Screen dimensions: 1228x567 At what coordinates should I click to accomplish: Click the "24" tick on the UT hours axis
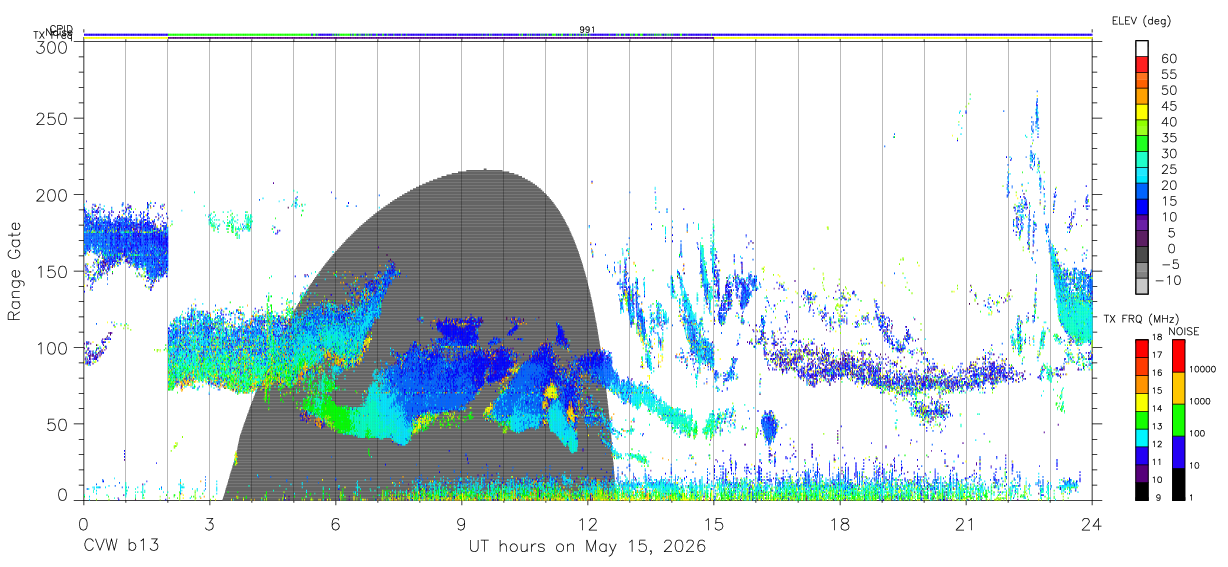[x=1091, y=523]
